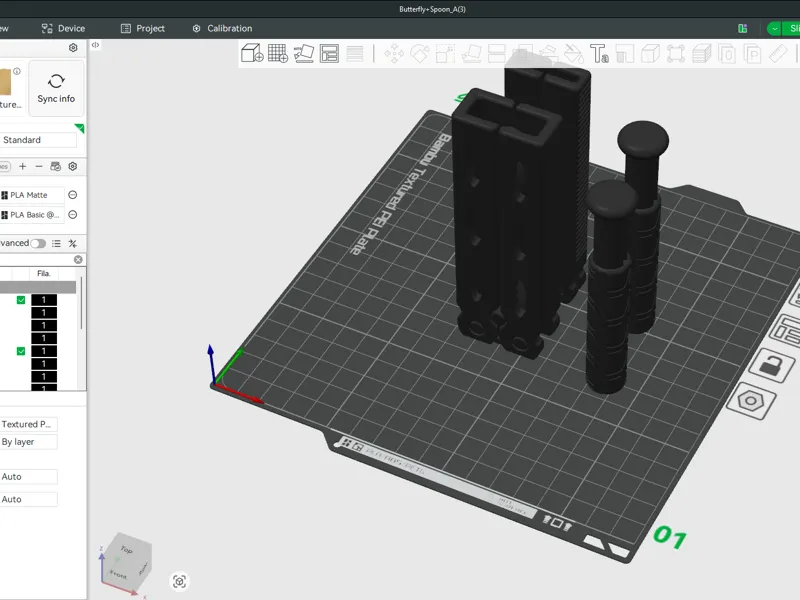The image size is (800, 600).
Task: Uncheck the first green checkbox in object list
Action: [x=21, y=300]
